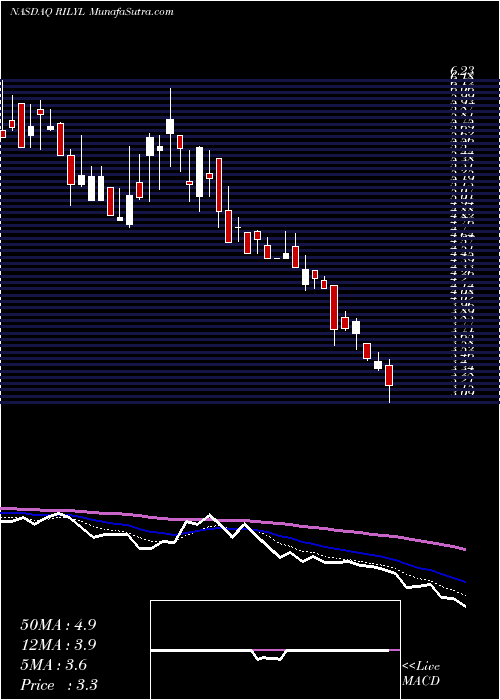The width and height of the screenshot is (500, 700).
Task: Click the NASDAQ RILYL MunafaSutra.com title text
Action: tap(92, 12)
